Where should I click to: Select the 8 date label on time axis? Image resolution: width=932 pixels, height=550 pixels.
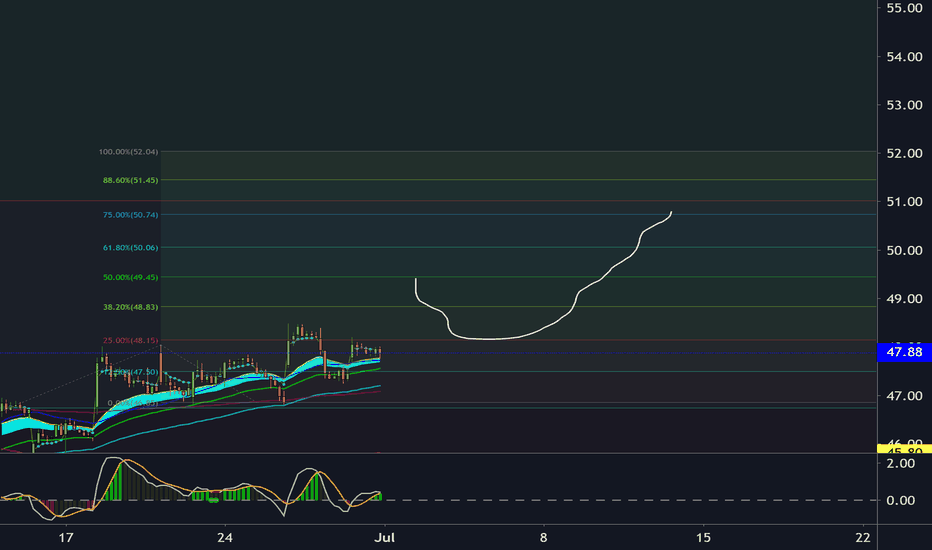(x=543, y=538)
